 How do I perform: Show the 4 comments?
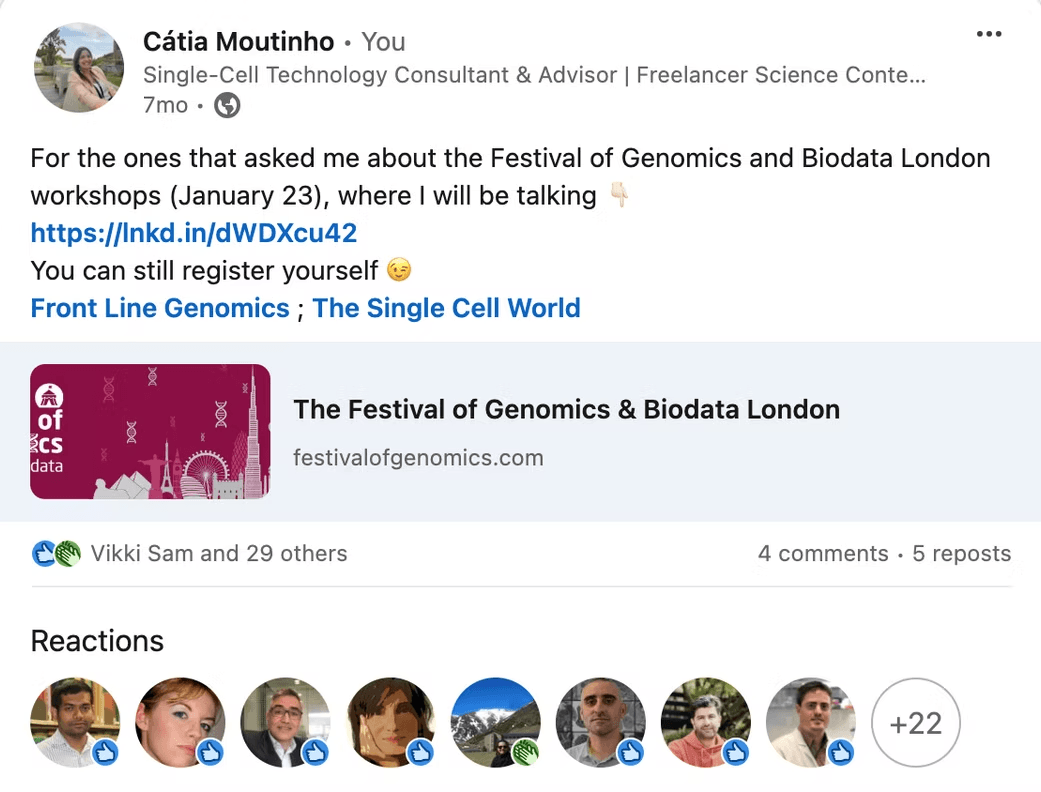tap(822, 554)
